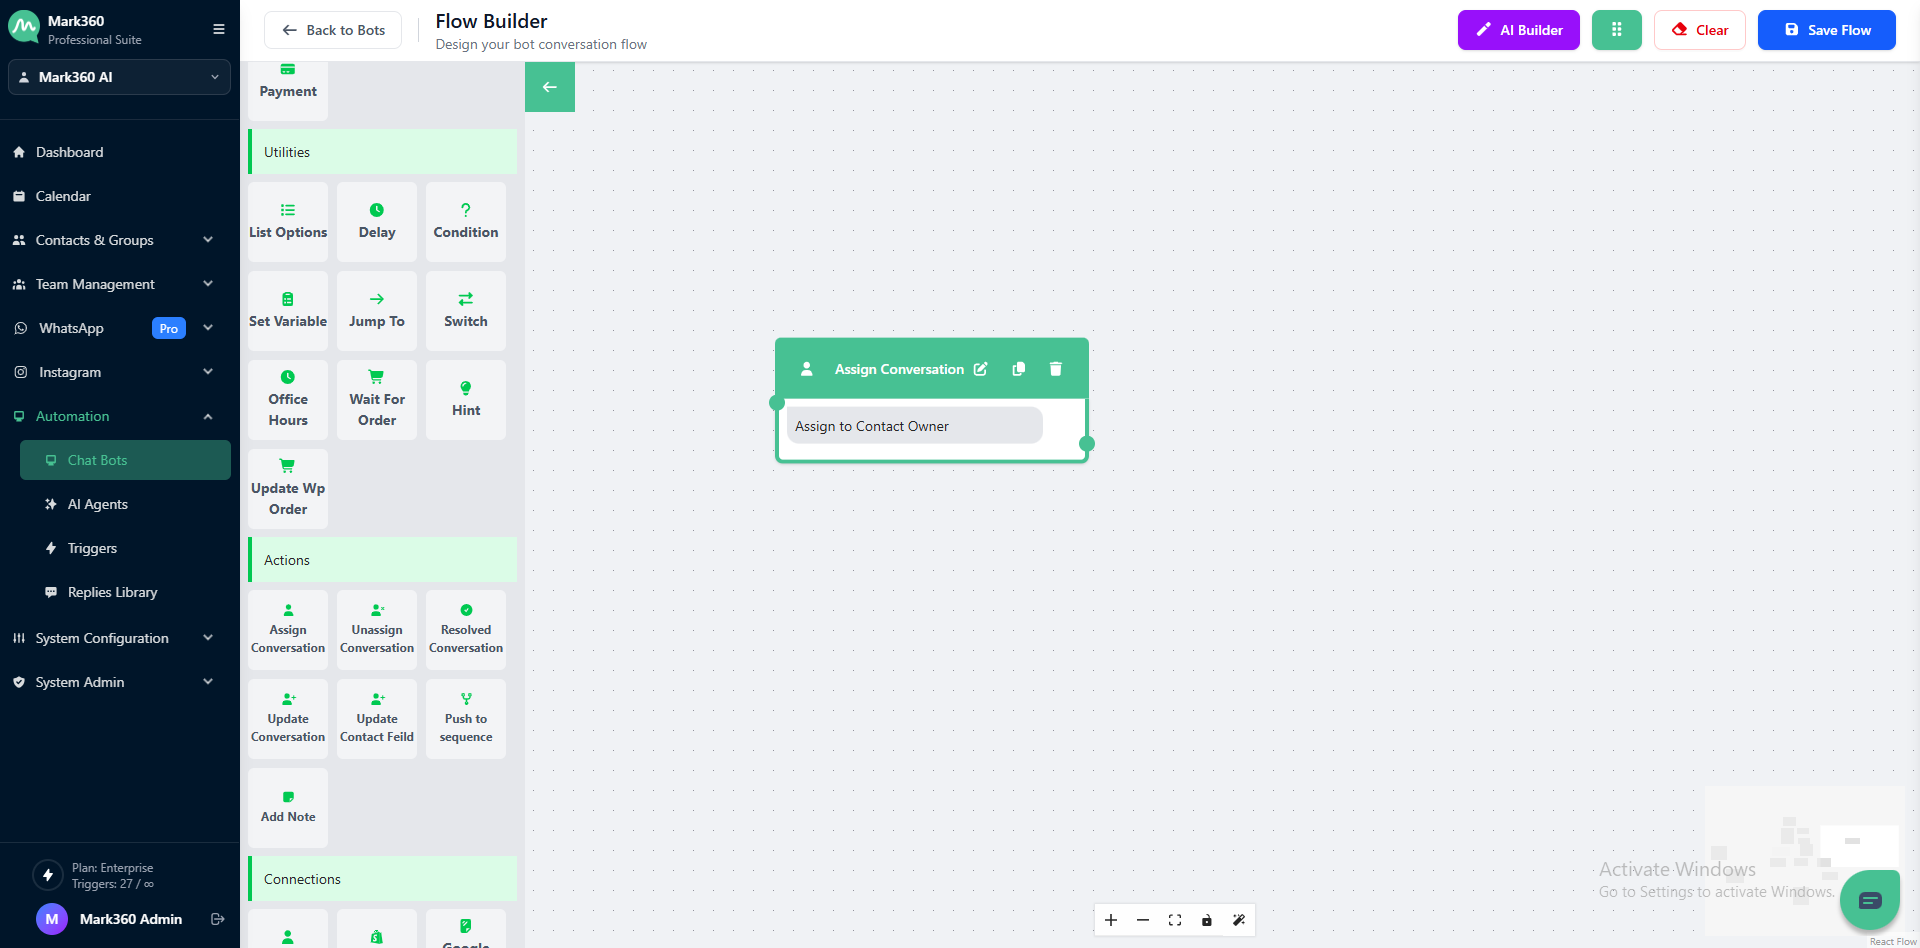Toggle canvas interactivity lock
Image resolution: width=1920 pixels, height=948 pixels.
[x=1207, y=920]
